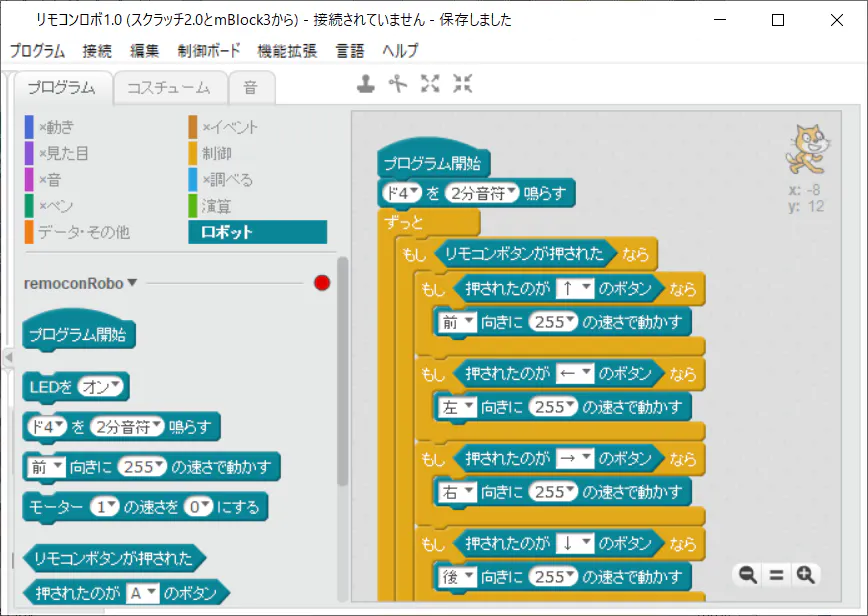This screenshot has width=868, height=616.
Task: Click the cat sprite thumbnail
Action: pyautogui.click(x=807, y=151)
